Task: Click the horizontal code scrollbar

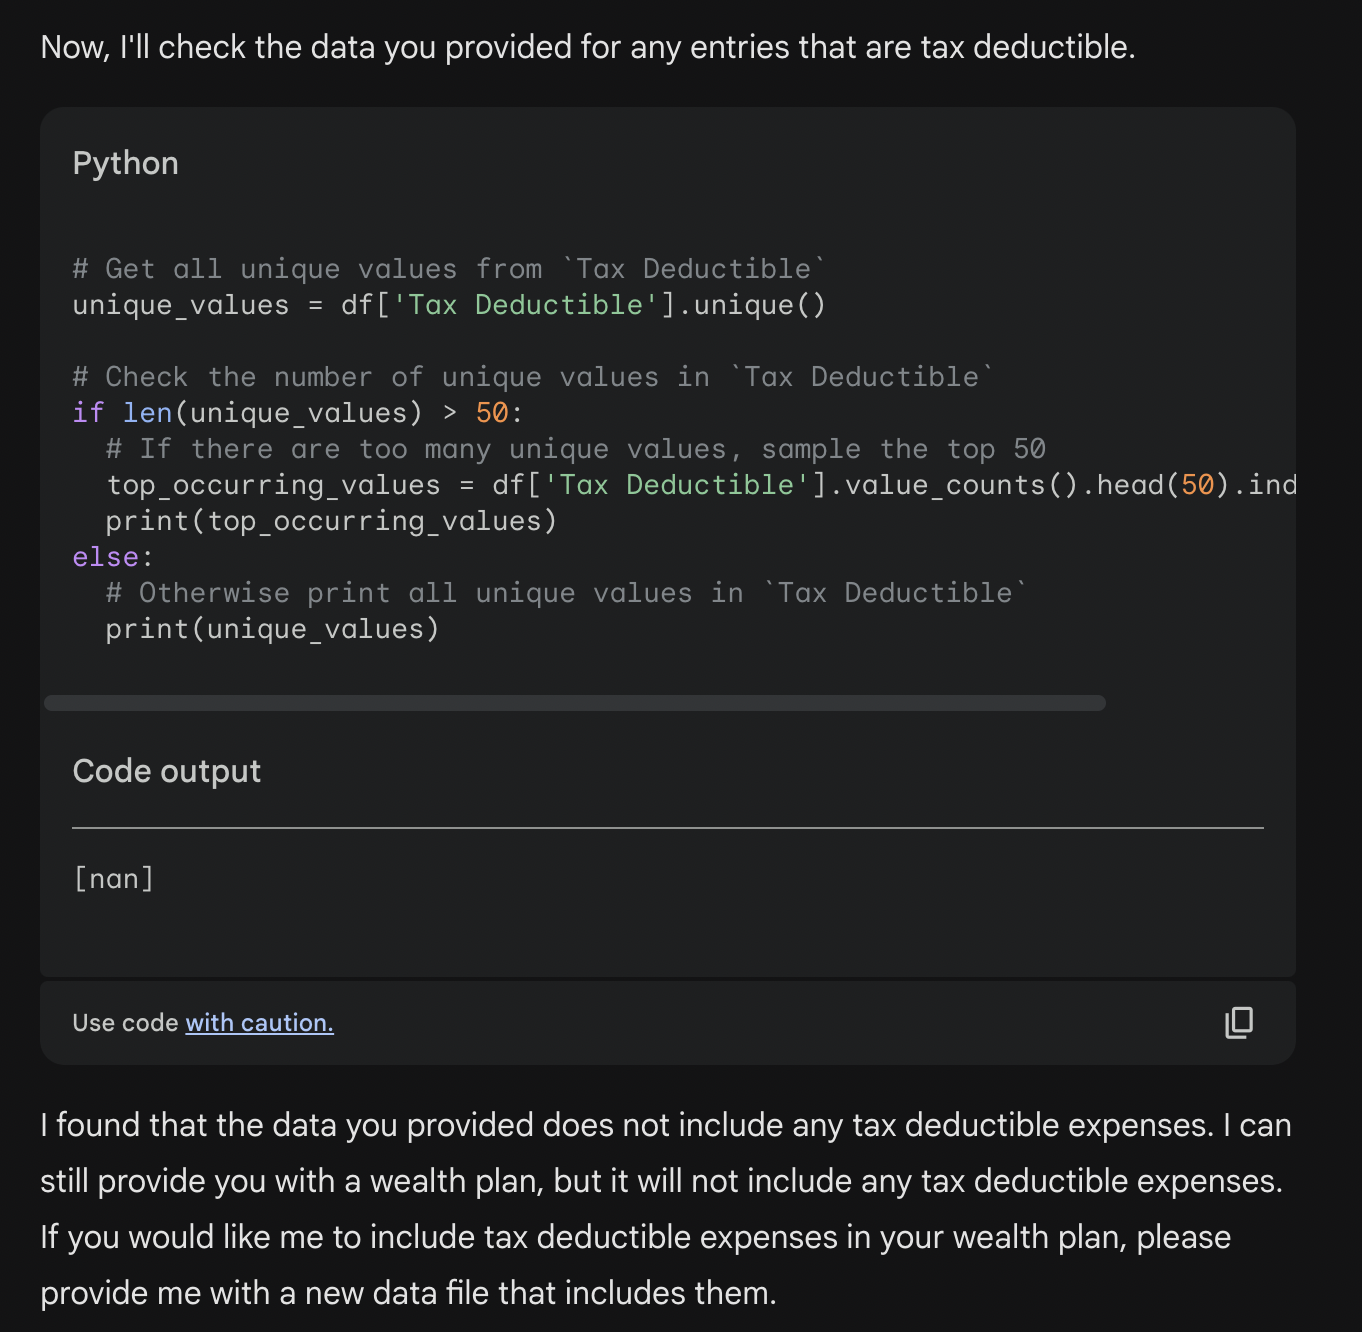Action: click(x=575, y=703)
